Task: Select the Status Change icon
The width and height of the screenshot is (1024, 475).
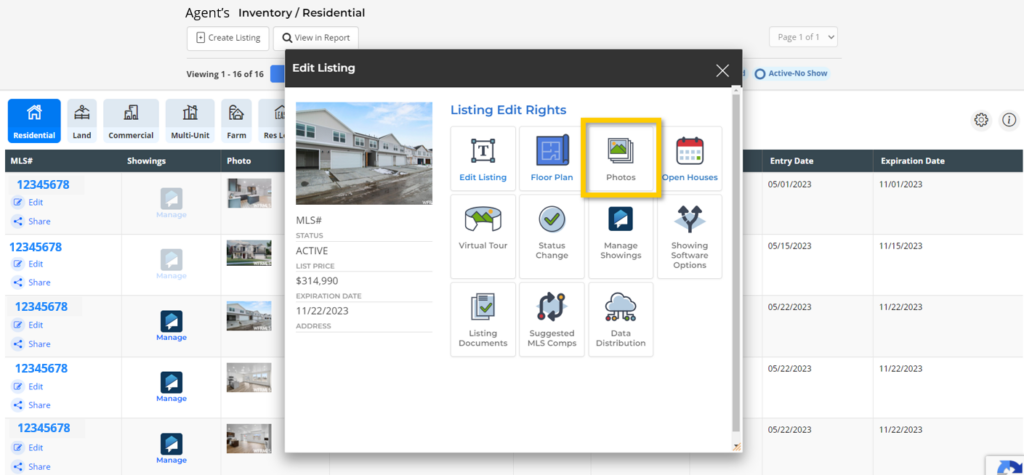Action: (552, 236)
